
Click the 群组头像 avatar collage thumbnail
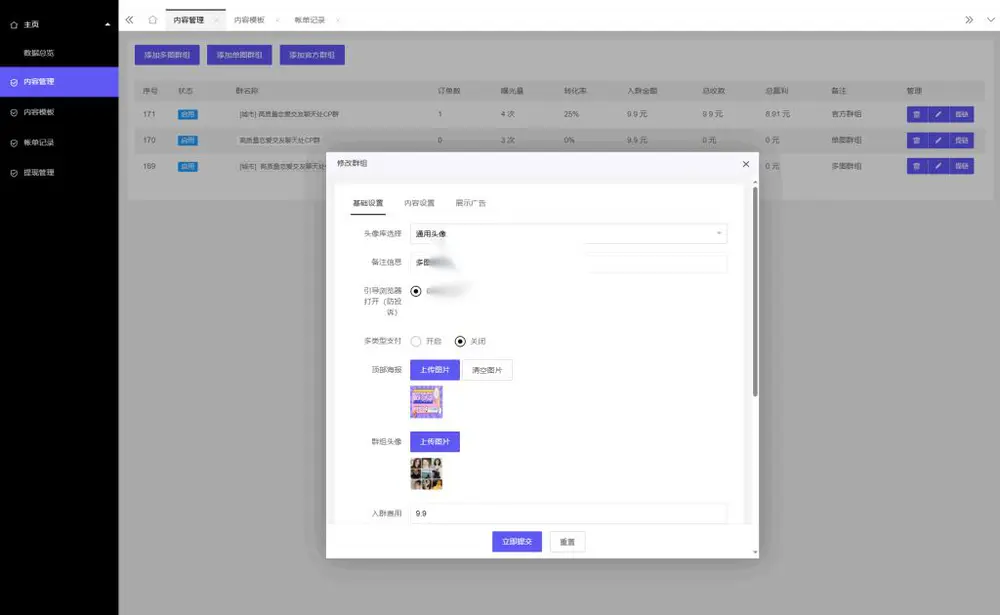pos(426,473)
